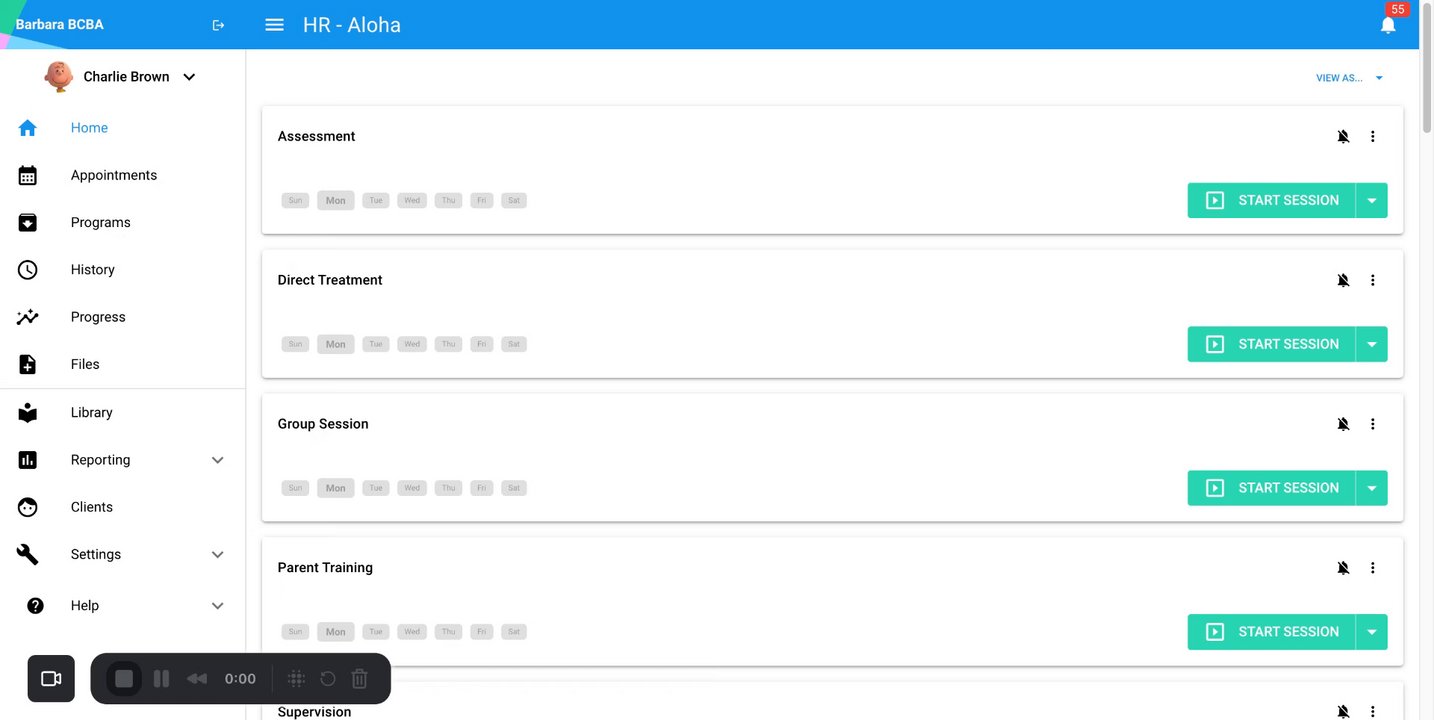Viewport: 1434px width, 720px height.
Task: Click the Library book icon
Action: pyautogui.click(x=28, y=412)
